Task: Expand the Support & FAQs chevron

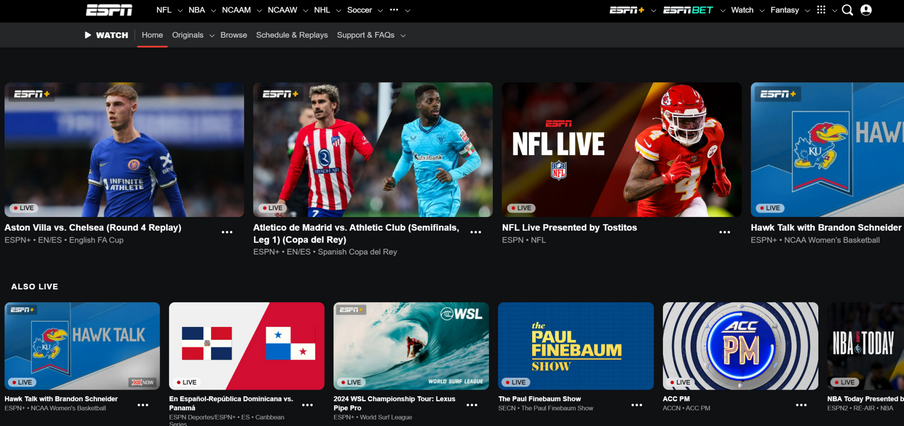Action: coord(403,36)
